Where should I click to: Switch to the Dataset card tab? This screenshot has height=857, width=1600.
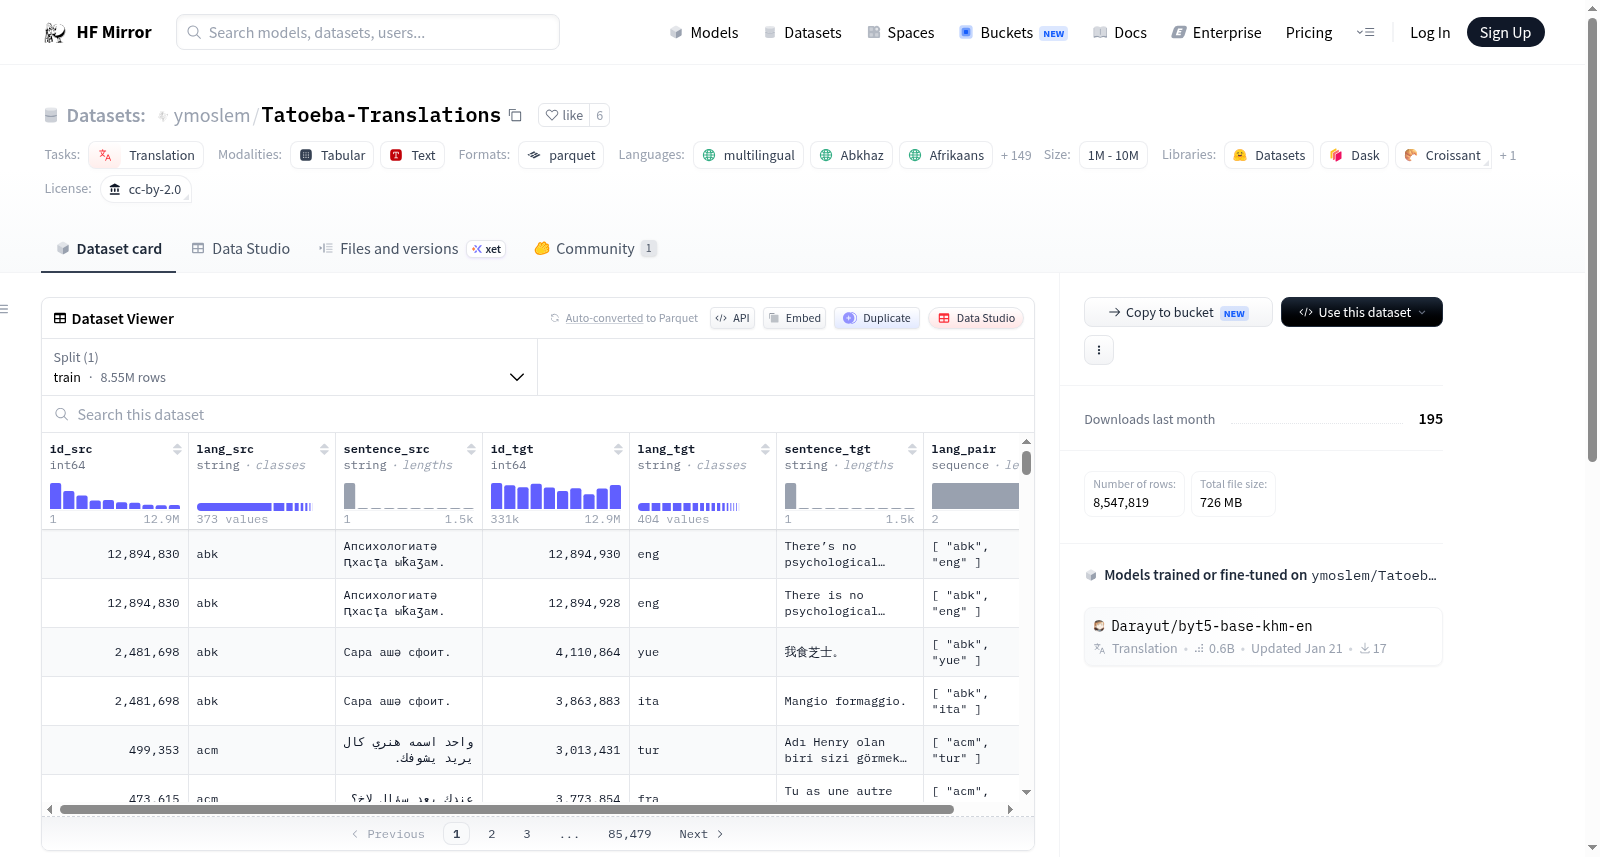[109, 249]
